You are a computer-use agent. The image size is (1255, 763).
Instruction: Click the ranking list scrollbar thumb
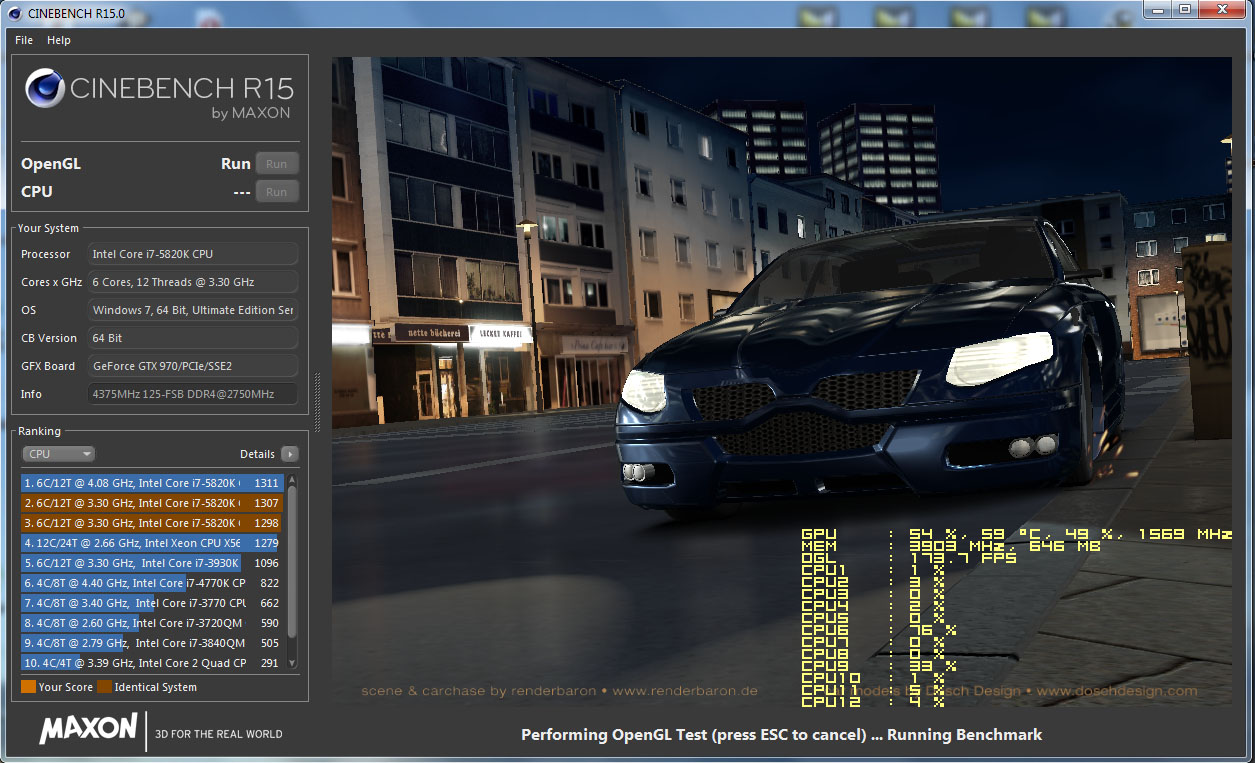pos(292,563)
